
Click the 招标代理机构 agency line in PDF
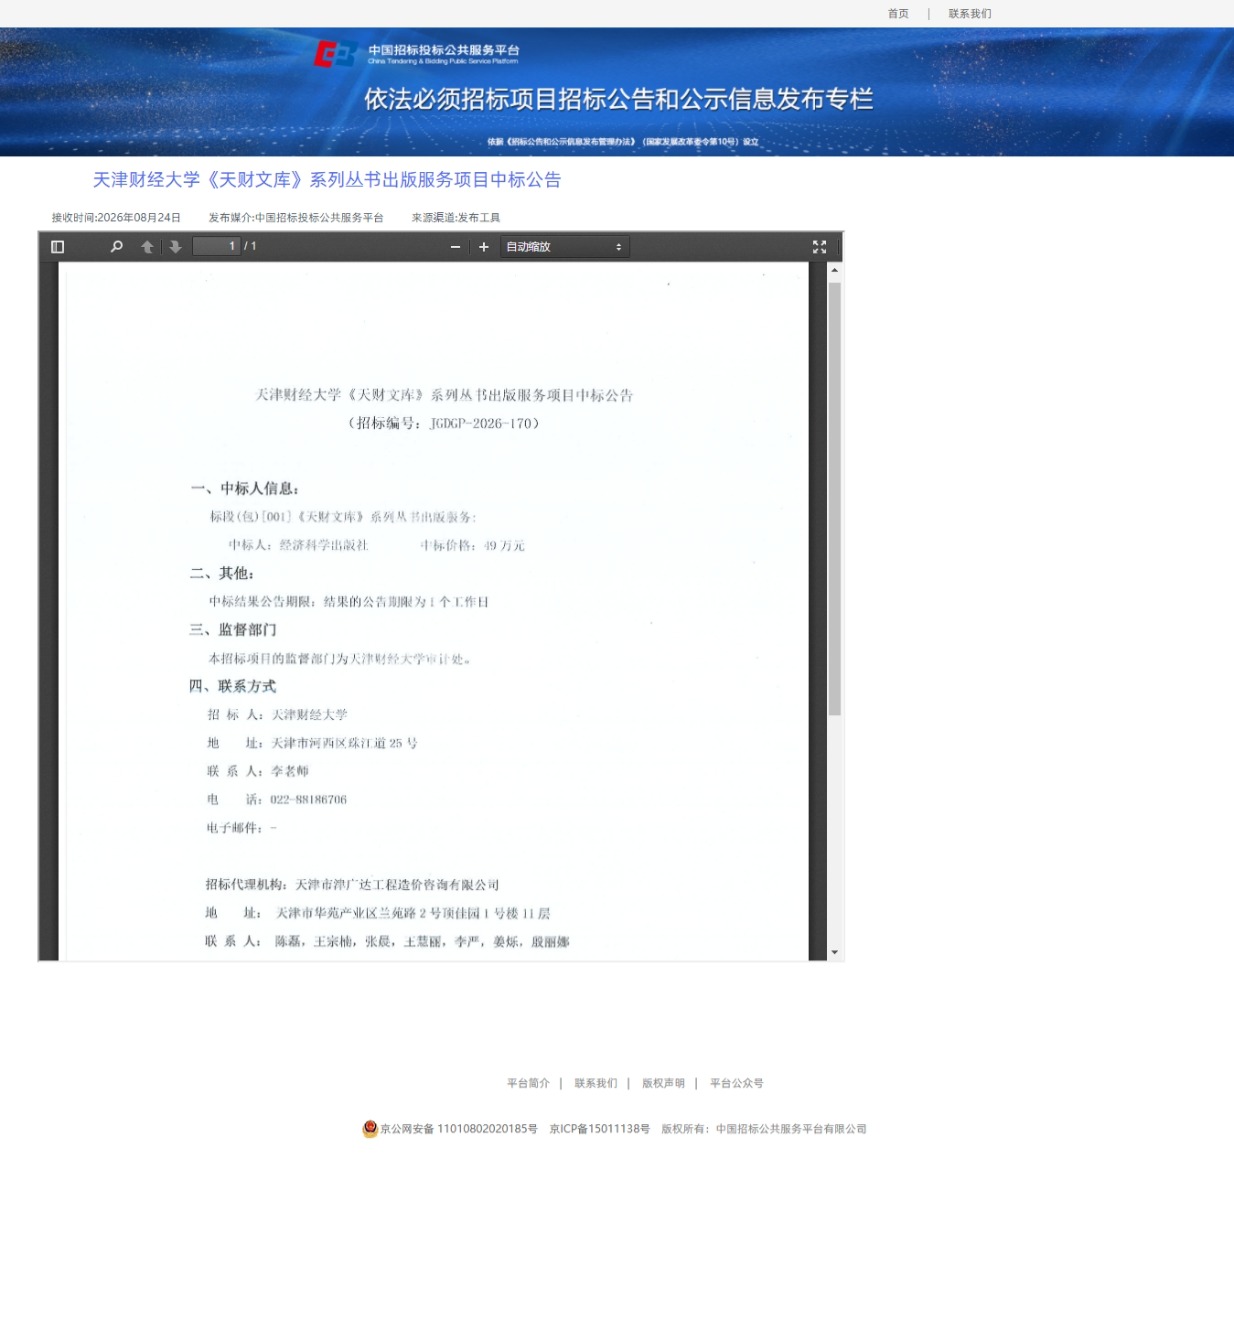tap(352, 885)
